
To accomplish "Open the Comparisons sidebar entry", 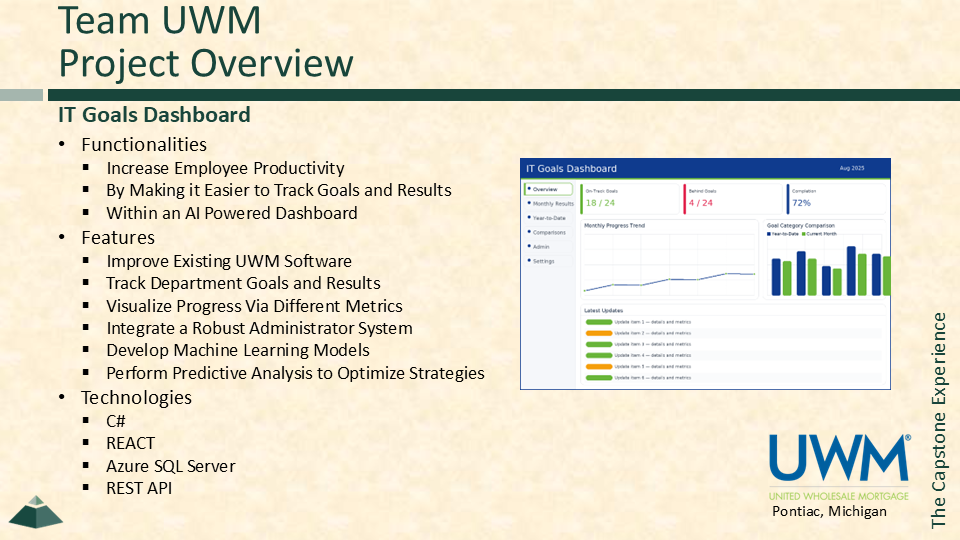I will pyautogui.click(x=549, y=232).
